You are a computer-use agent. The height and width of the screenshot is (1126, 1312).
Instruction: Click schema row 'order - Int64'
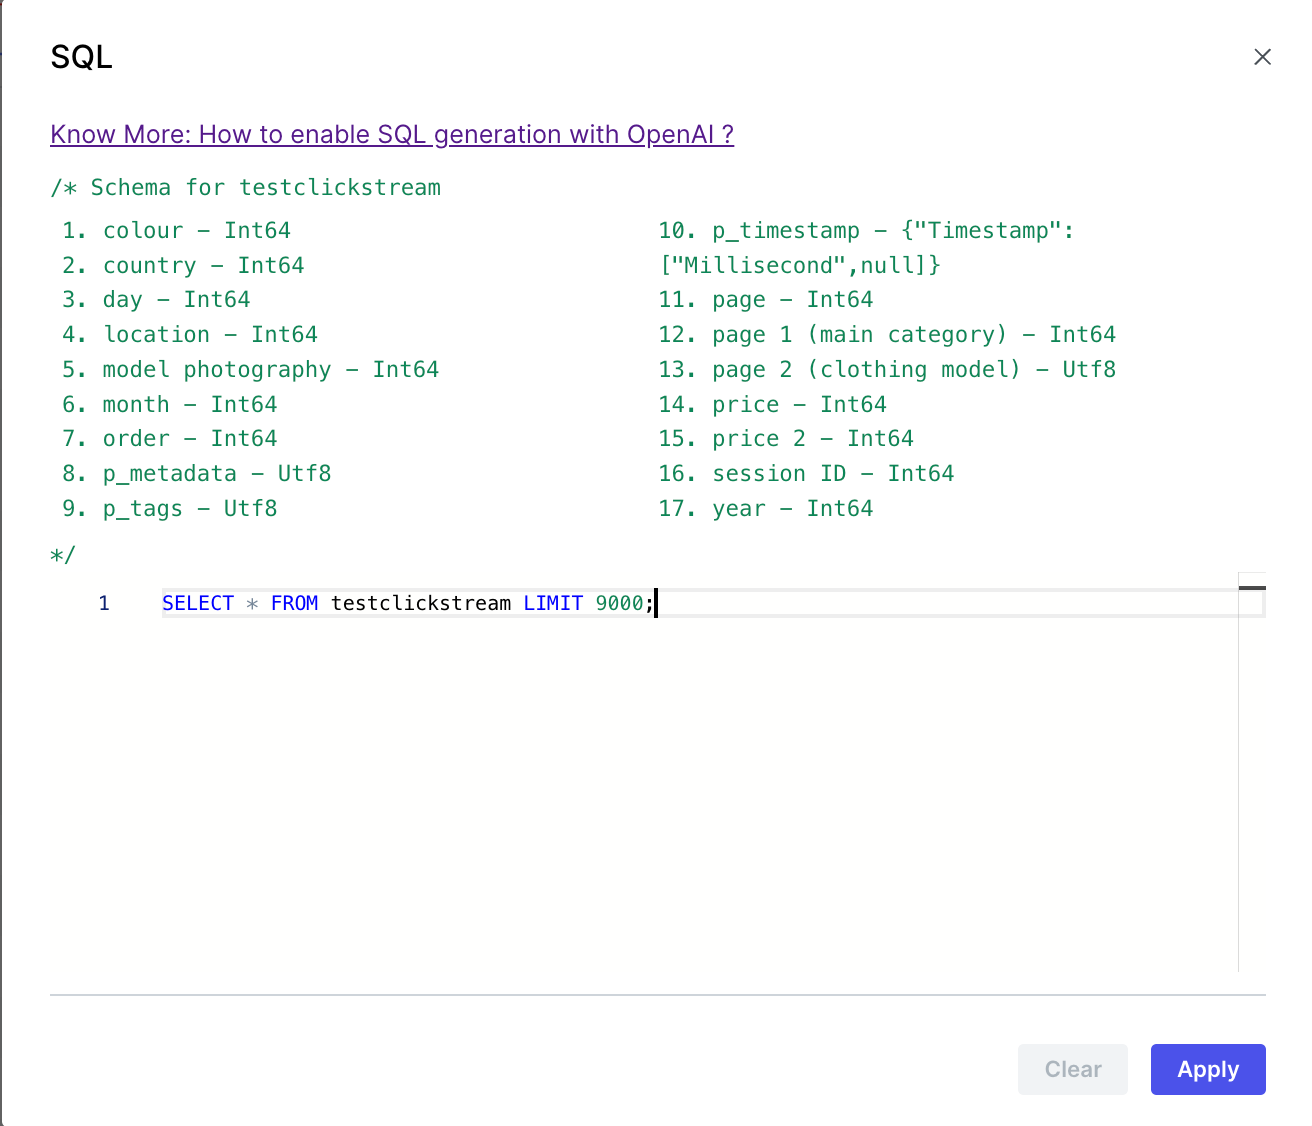point(170,438)
